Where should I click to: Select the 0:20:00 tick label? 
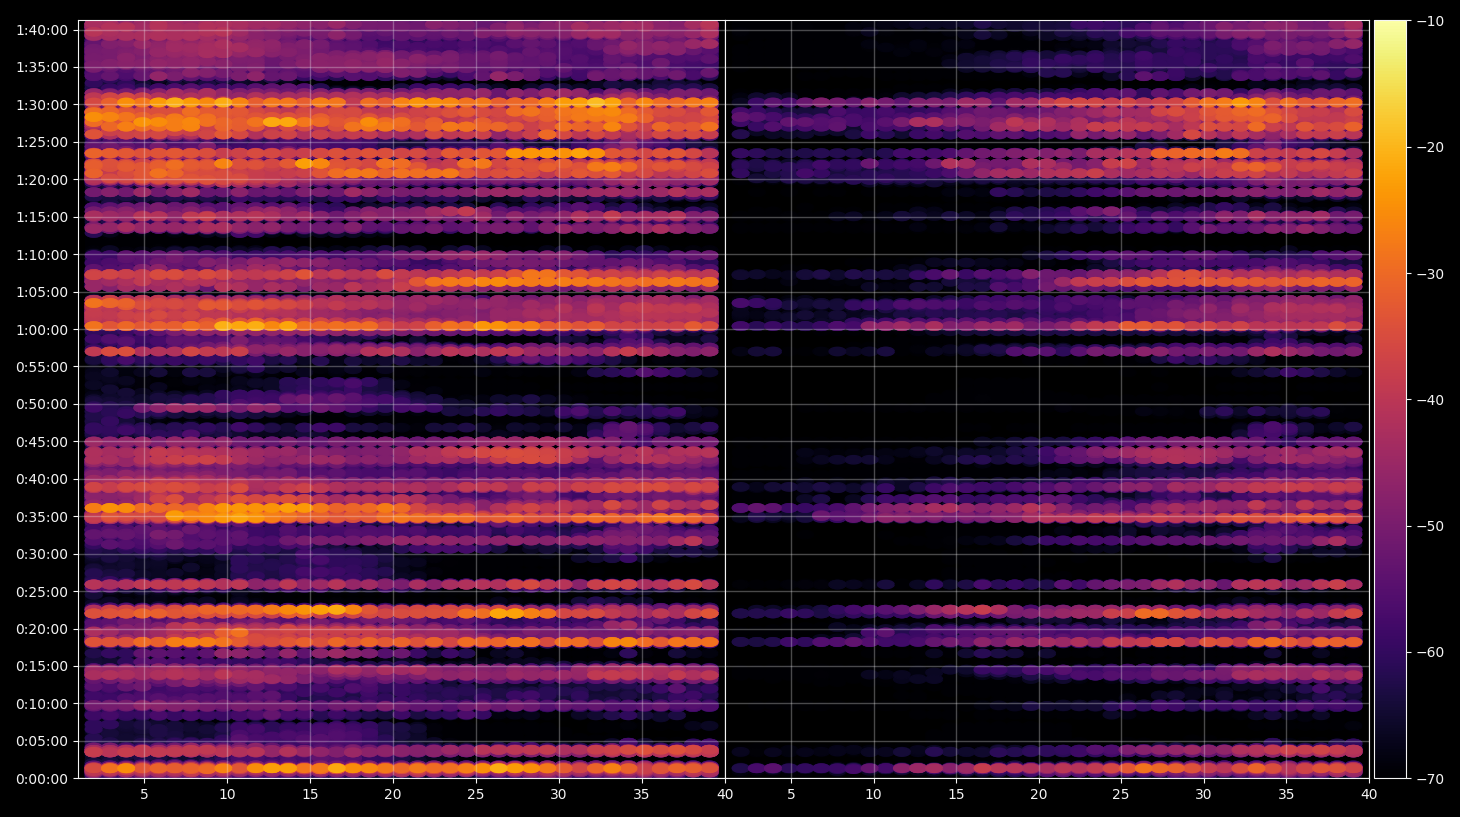pyautogui.click(x=42, y=629)
